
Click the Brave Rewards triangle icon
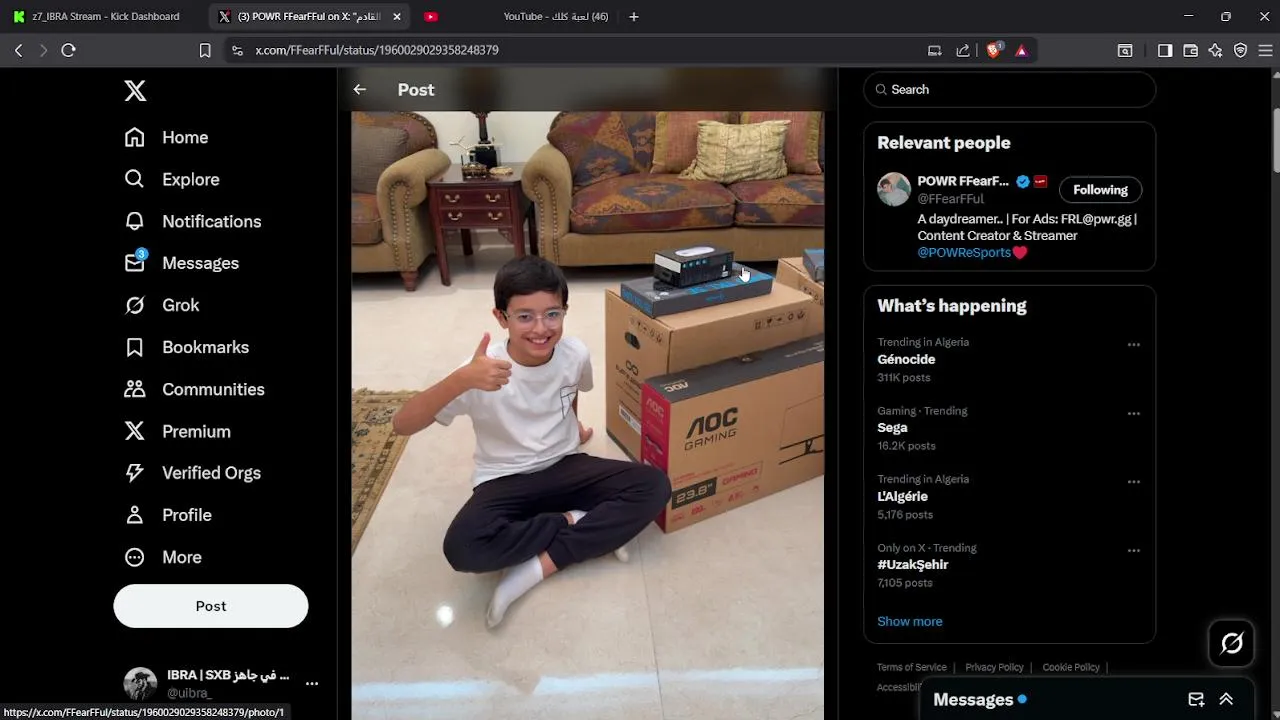(1021, 50)
